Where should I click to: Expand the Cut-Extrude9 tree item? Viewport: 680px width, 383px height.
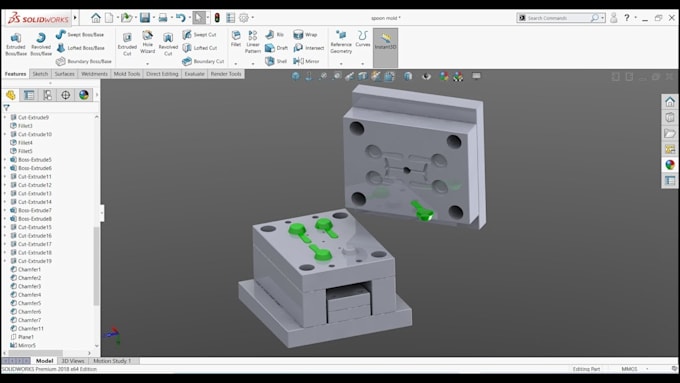click(5, 118)
